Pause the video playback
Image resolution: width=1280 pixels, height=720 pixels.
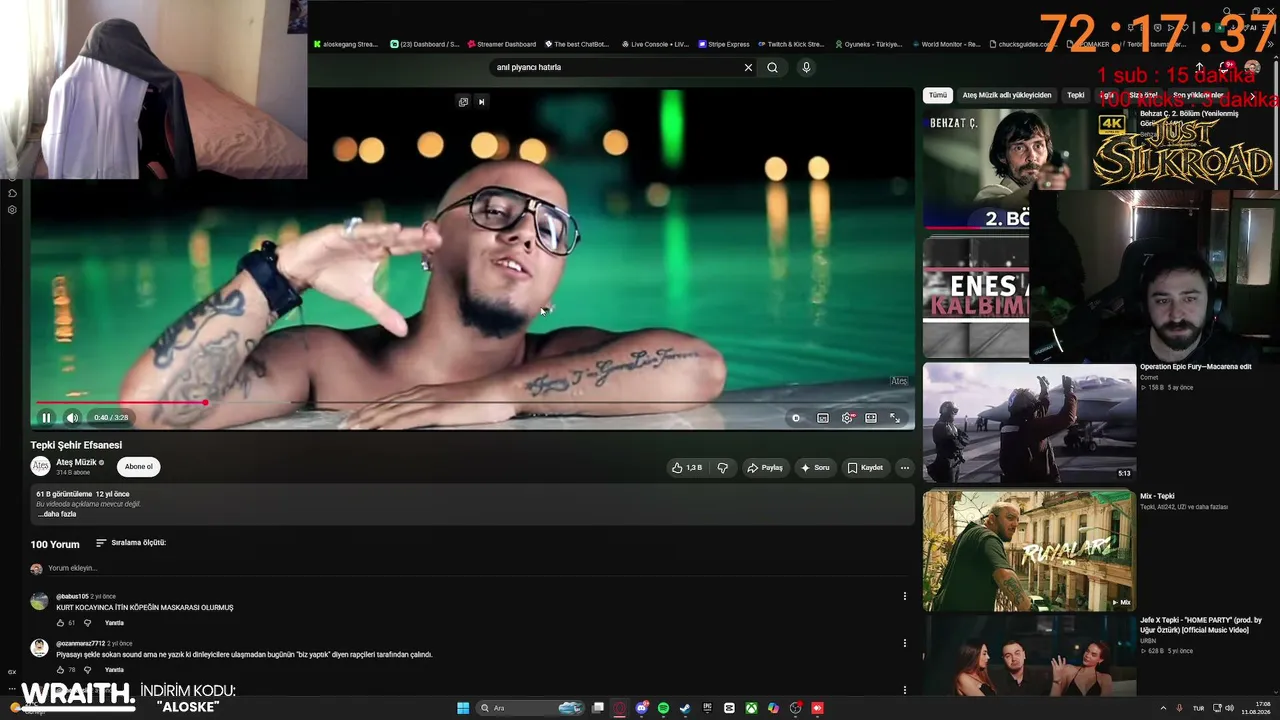tap(46, 418)
